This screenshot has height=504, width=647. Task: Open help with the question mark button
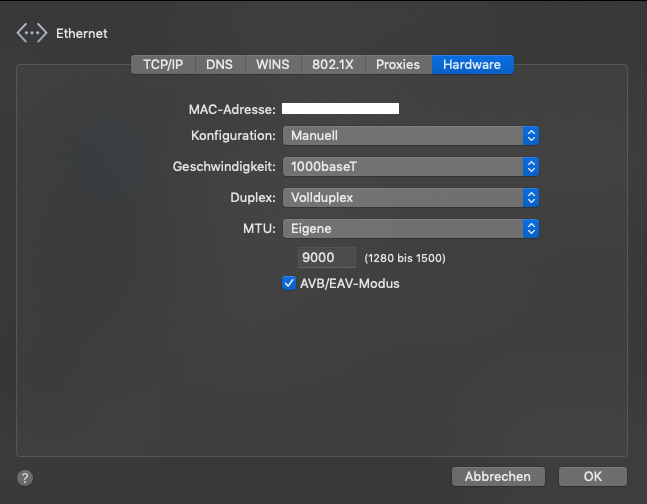(25, 478)
